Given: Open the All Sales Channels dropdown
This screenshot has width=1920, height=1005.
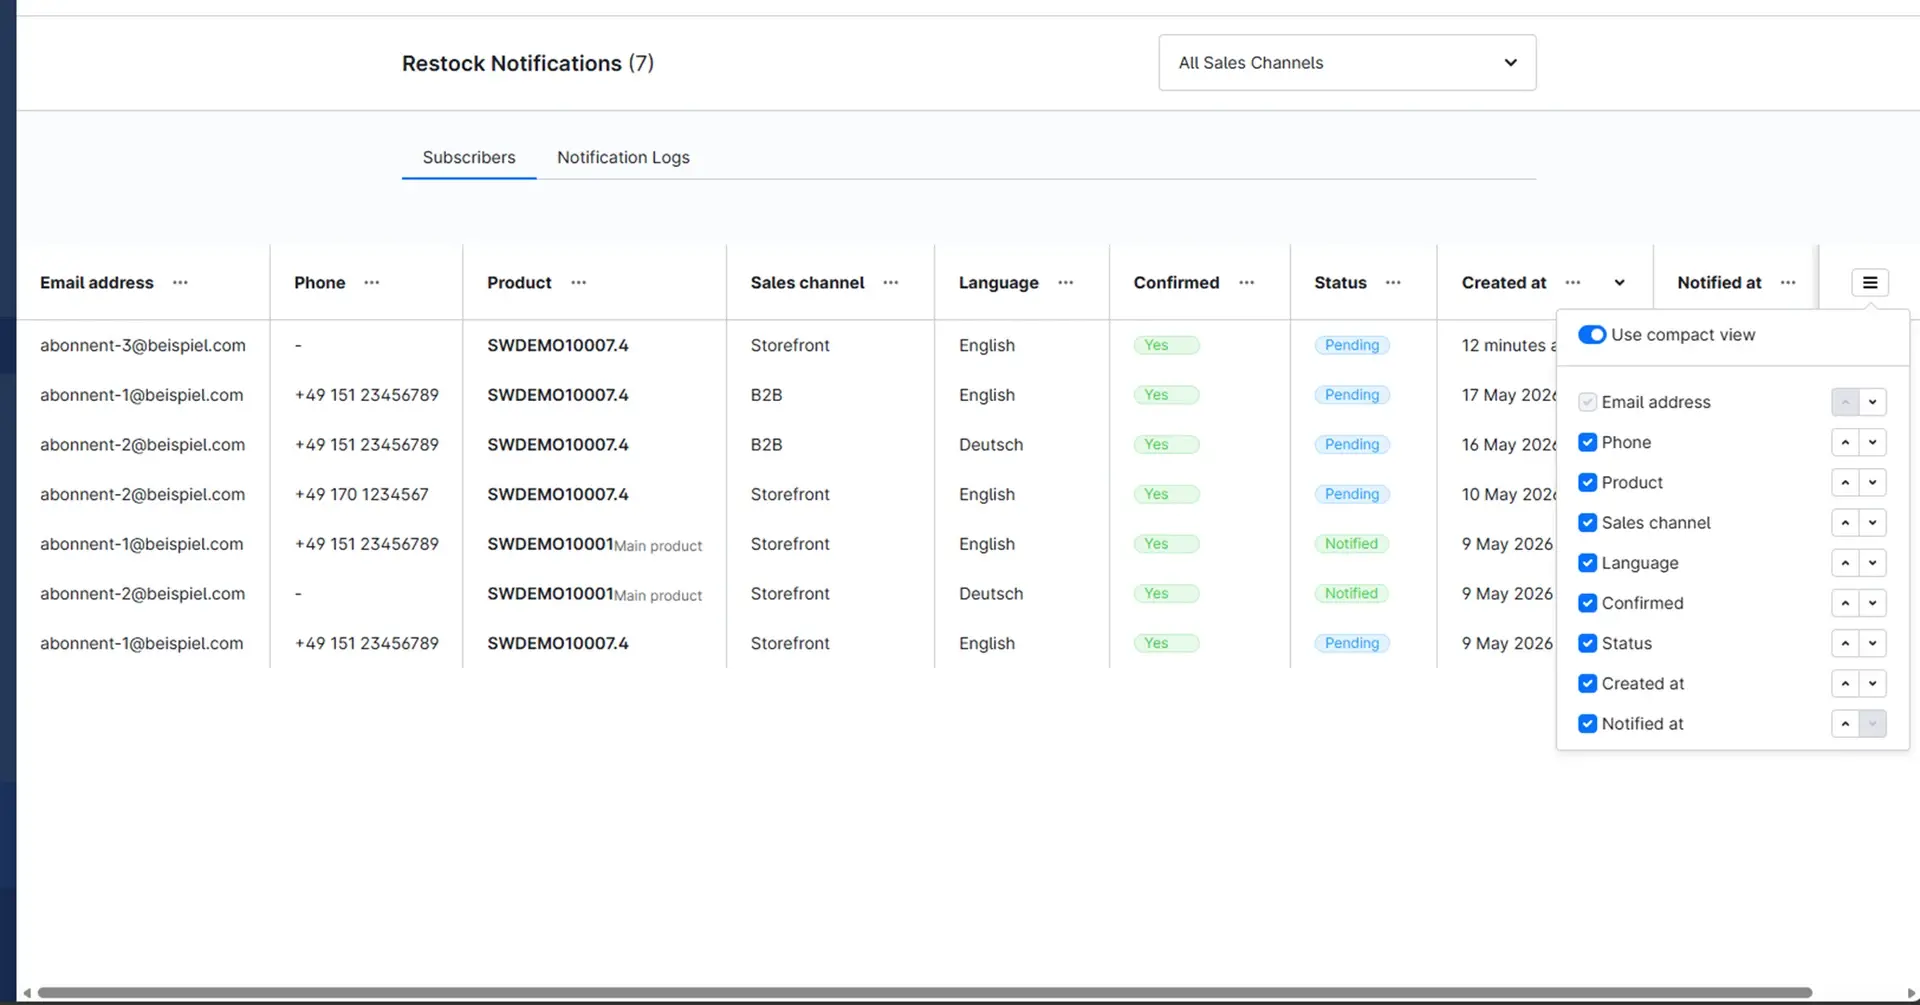Looking at the screenshot, I should pos(1347,63).
